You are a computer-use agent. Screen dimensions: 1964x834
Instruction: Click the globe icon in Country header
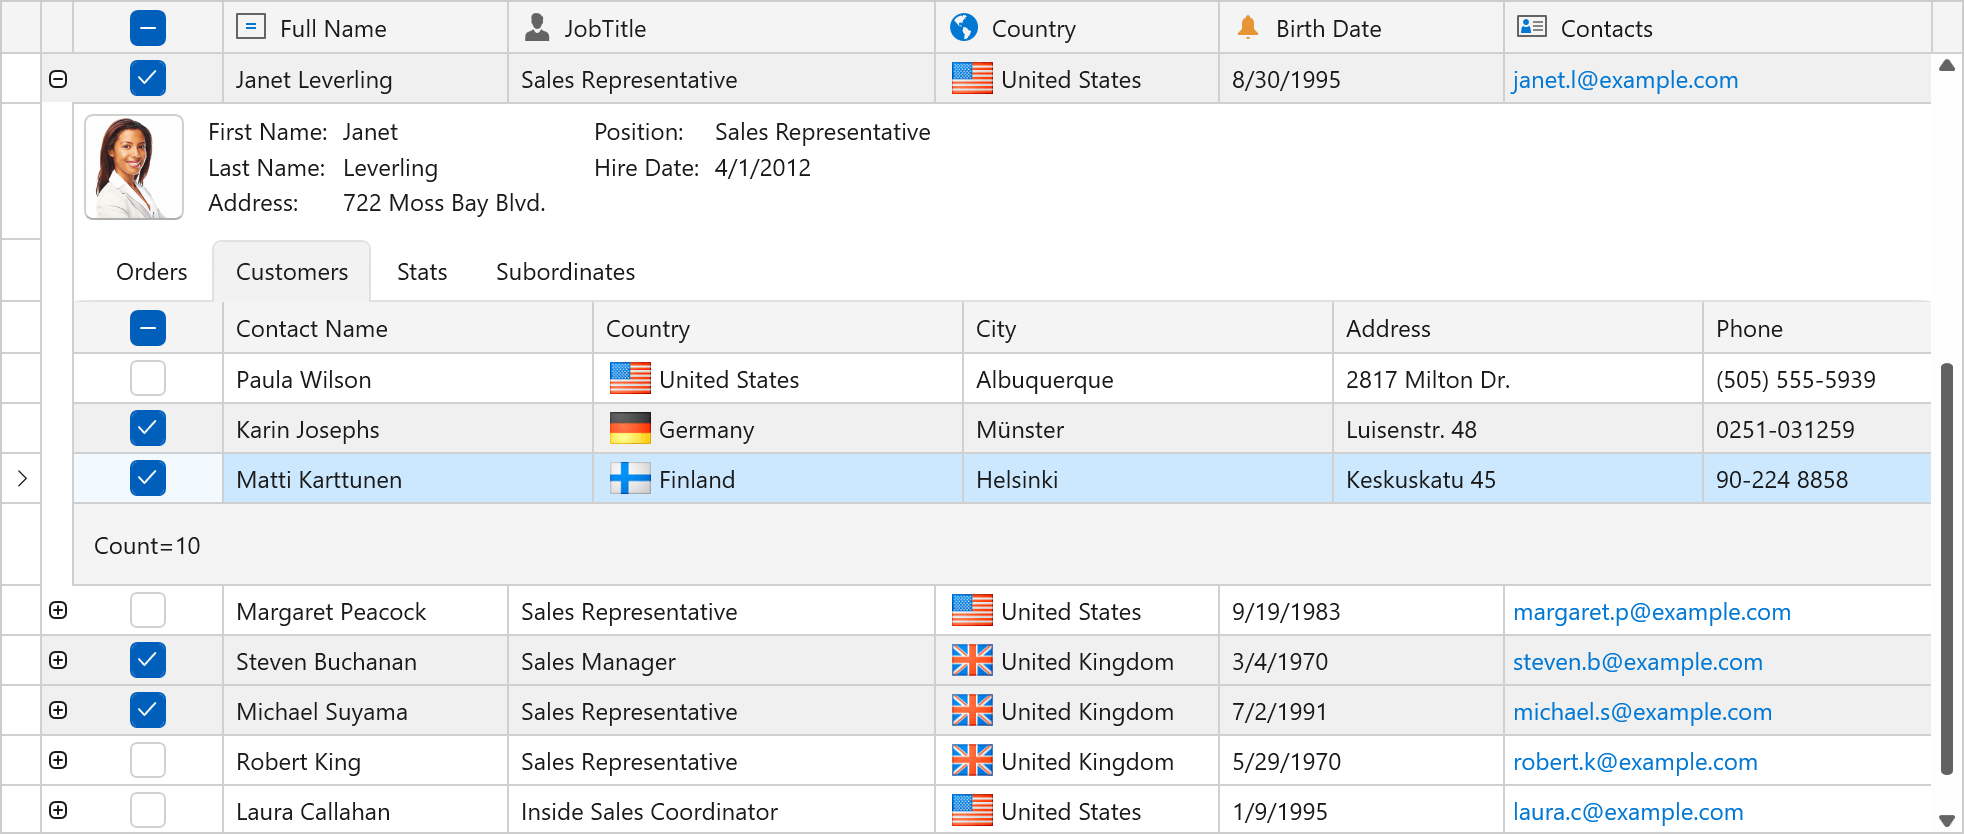coord(964,27)
